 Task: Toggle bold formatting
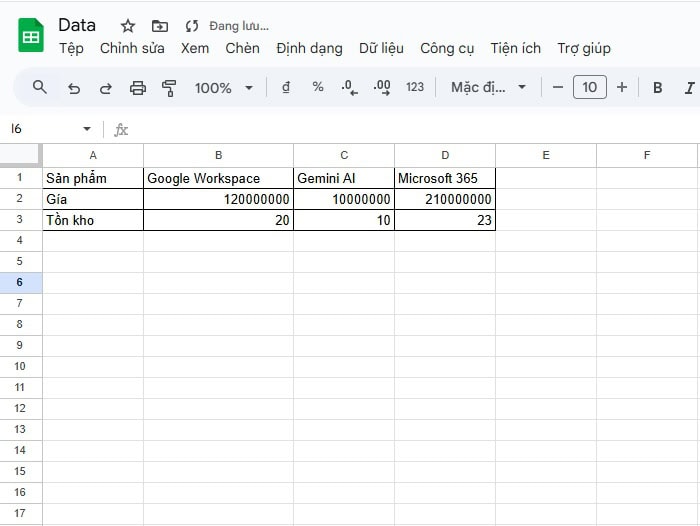[x=658, y=88]
